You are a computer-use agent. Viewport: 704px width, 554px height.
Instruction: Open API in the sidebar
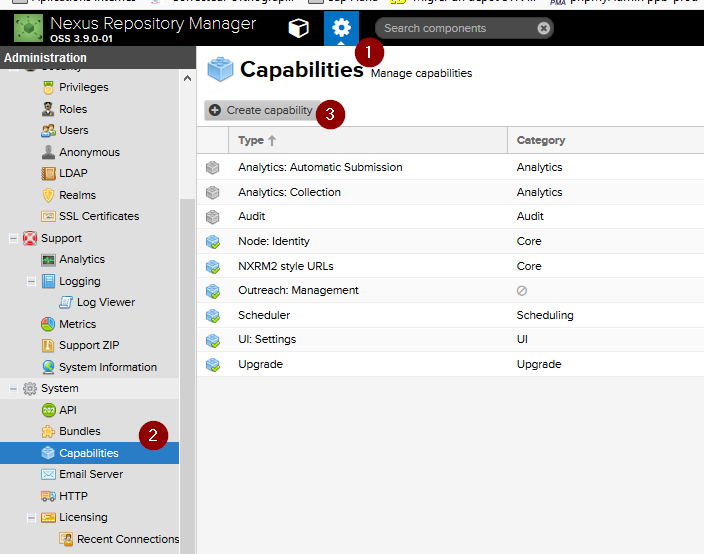click(68, 410)
